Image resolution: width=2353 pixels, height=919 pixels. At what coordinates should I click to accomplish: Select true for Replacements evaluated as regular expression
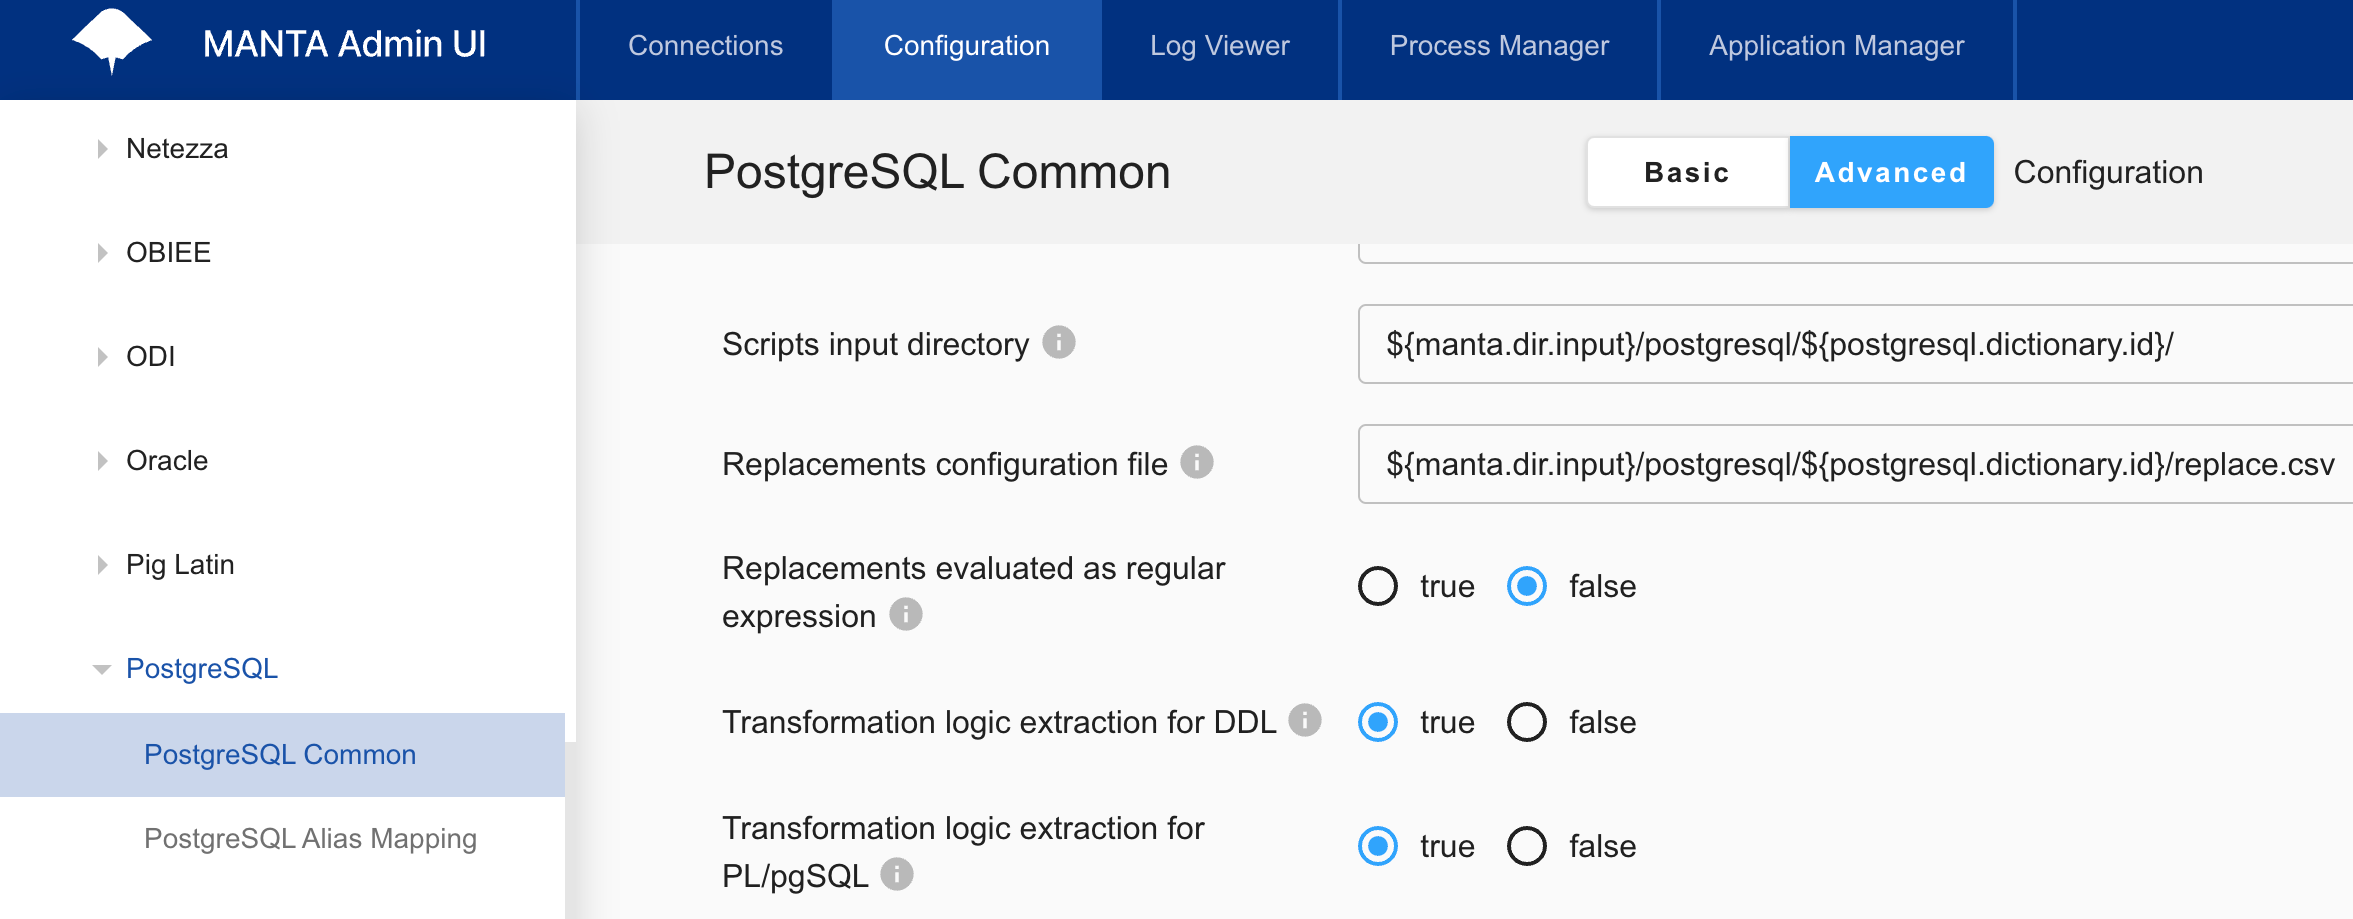(1377, 586)
